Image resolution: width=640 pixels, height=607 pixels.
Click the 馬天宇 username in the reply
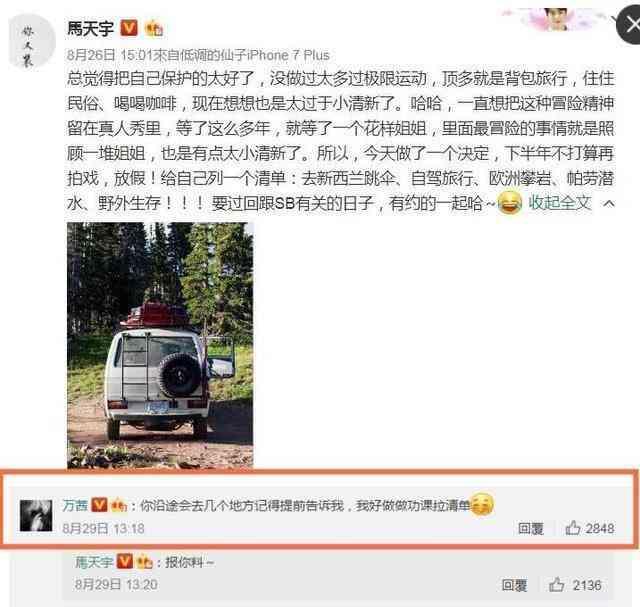94,562
